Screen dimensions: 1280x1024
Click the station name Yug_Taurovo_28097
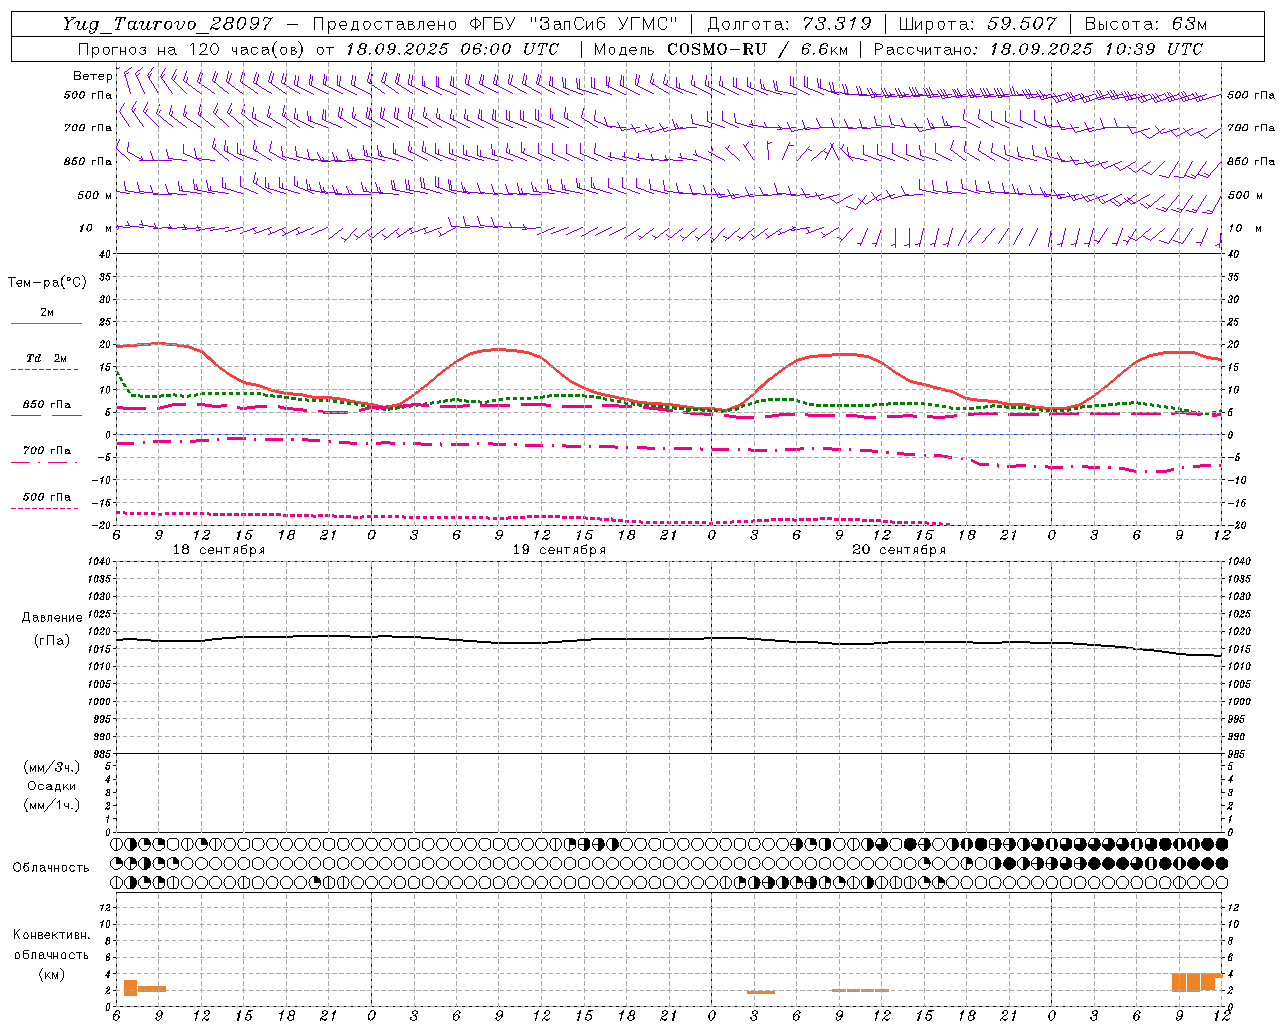[167, 24]
